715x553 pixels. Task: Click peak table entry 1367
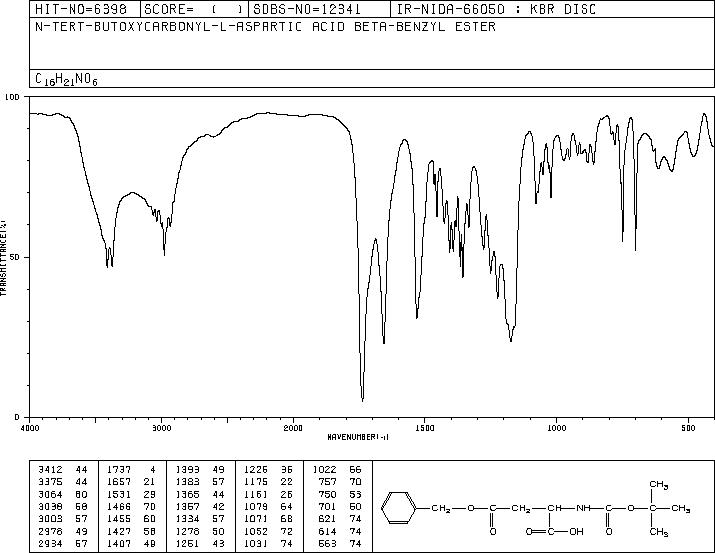point(187,506)
